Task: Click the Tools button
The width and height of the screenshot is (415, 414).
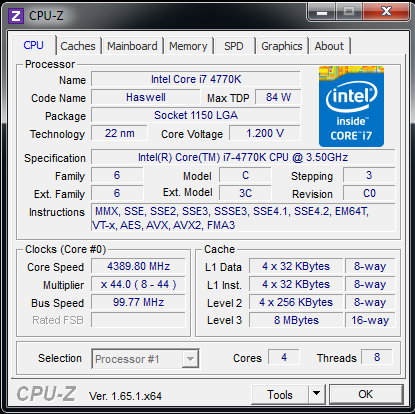Action: (280, 394)
